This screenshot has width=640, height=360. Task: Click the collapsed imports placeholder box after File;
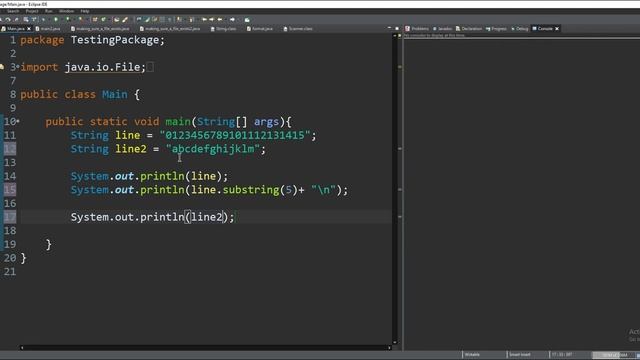click(150, 67)
